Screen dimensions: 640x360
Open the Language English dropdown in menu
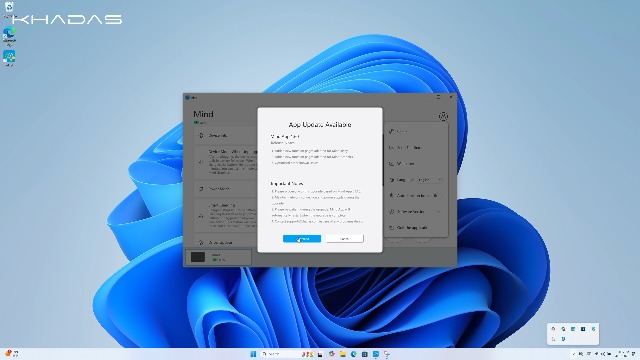pyautogui.click(x=430, y=180)
